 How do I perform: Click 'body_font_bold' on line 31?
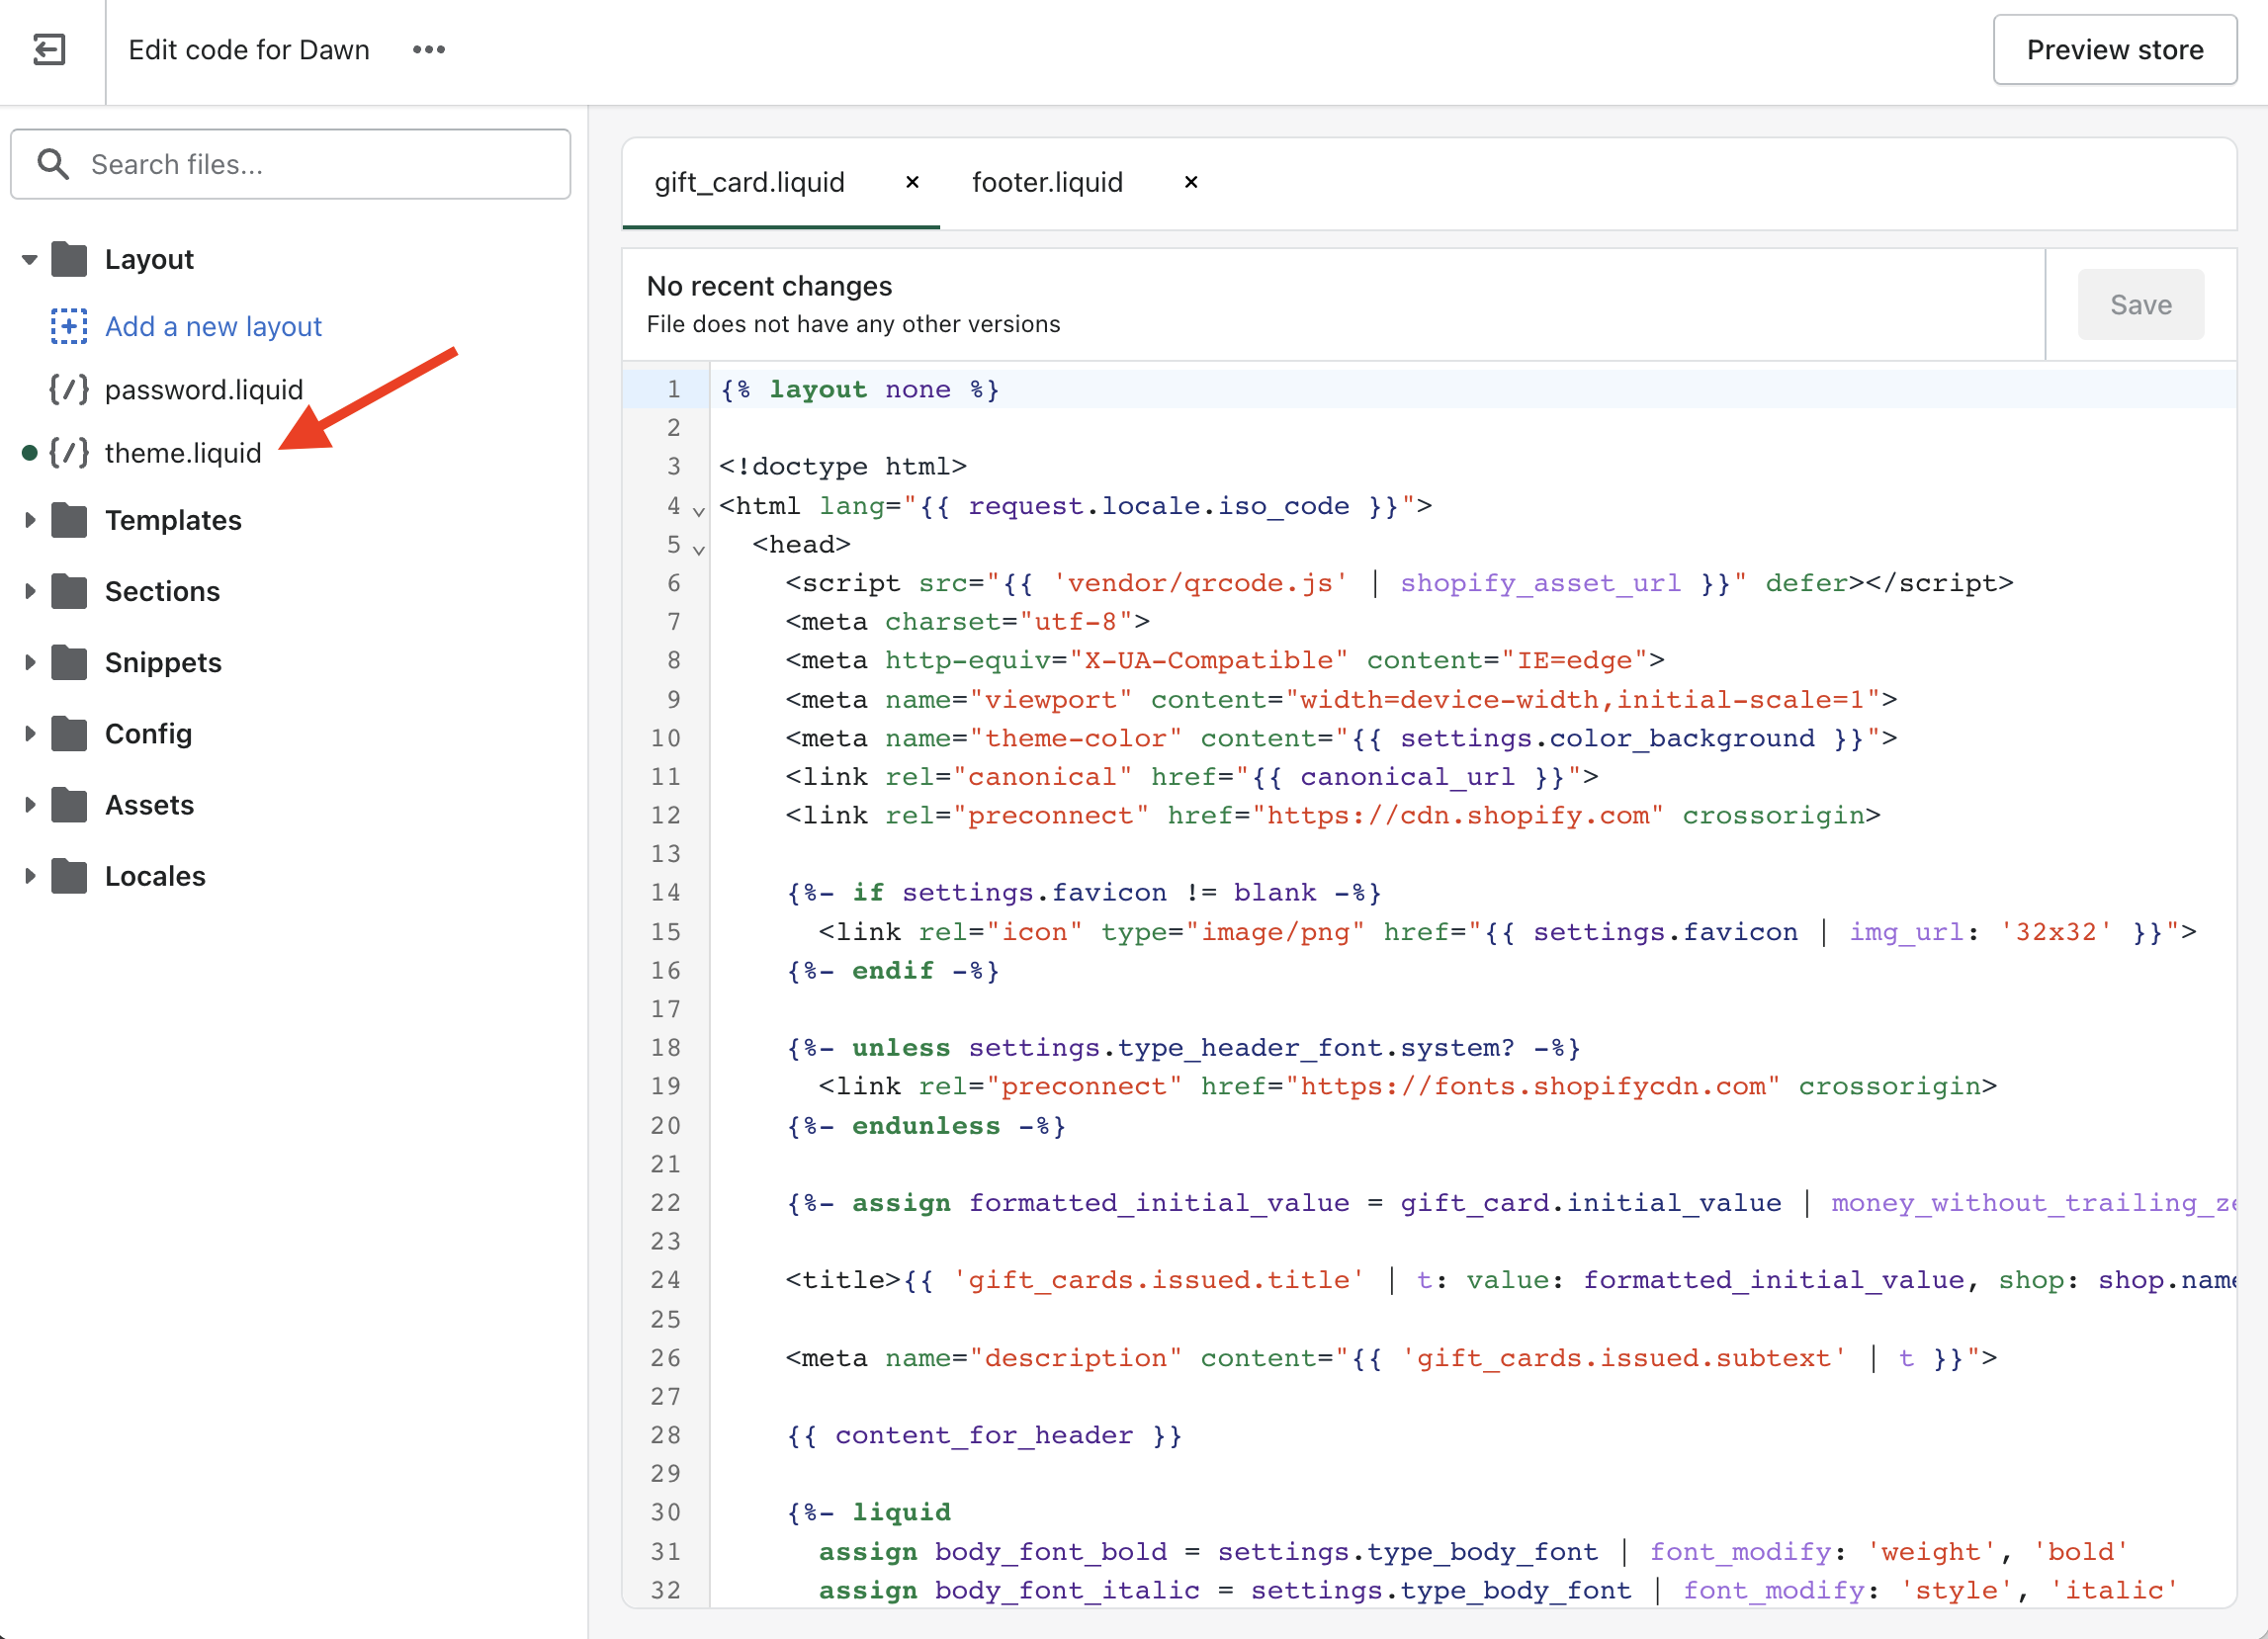click(x=1050, y=1552)
